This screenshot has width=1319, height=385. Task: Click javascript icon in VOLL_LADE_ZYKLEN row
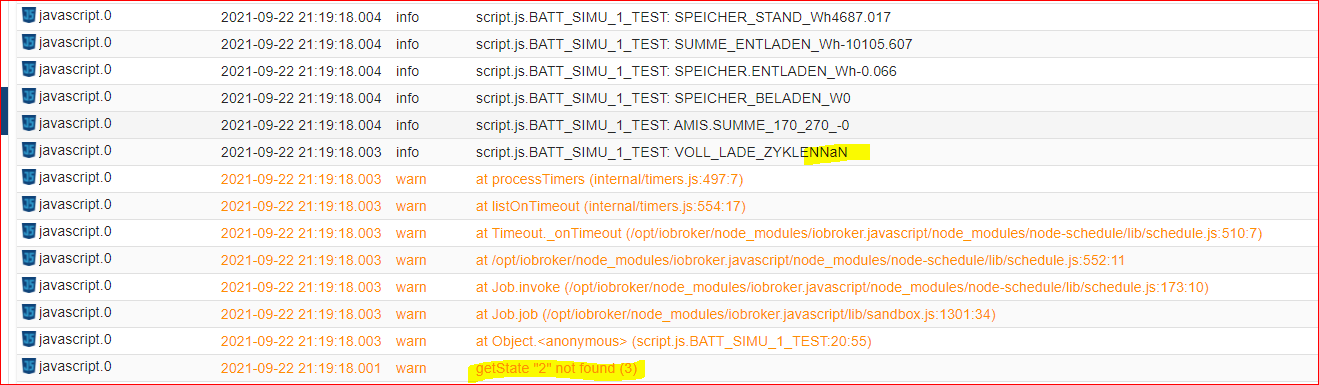coord(28,151)
